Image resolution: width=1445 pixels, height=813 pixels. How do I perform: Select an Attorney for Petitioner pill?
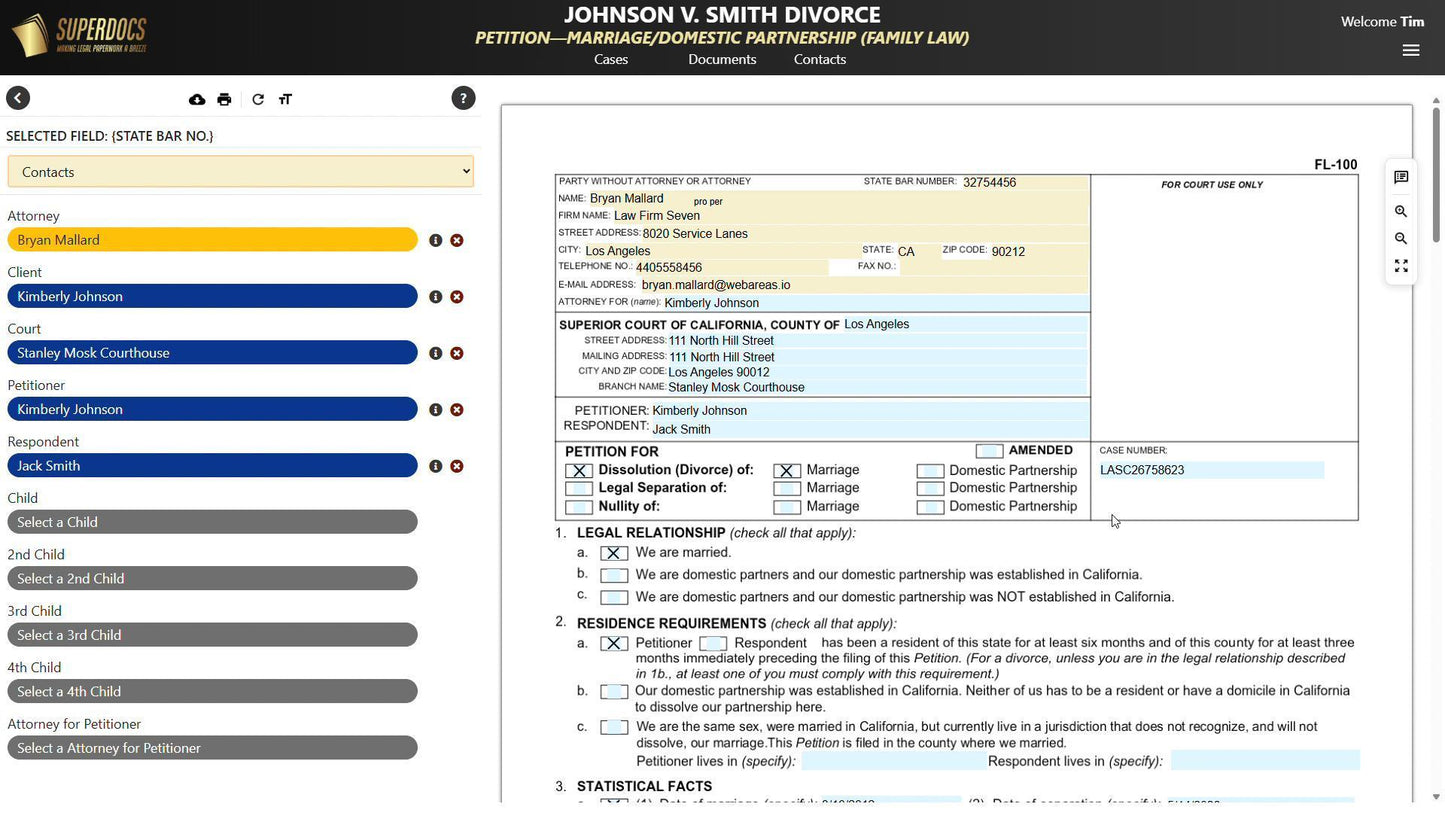pyautogui.click(x=212, y=748)
